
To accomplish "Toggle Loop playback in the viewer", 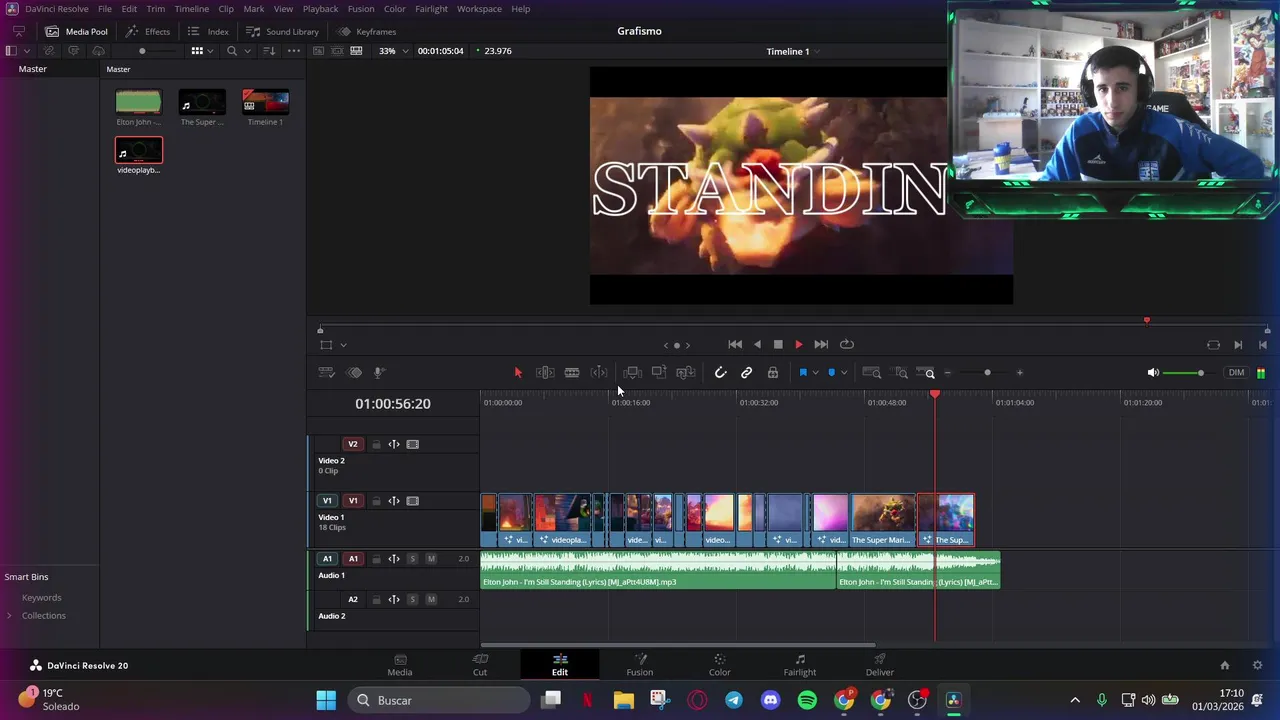I will coord(847,344).
